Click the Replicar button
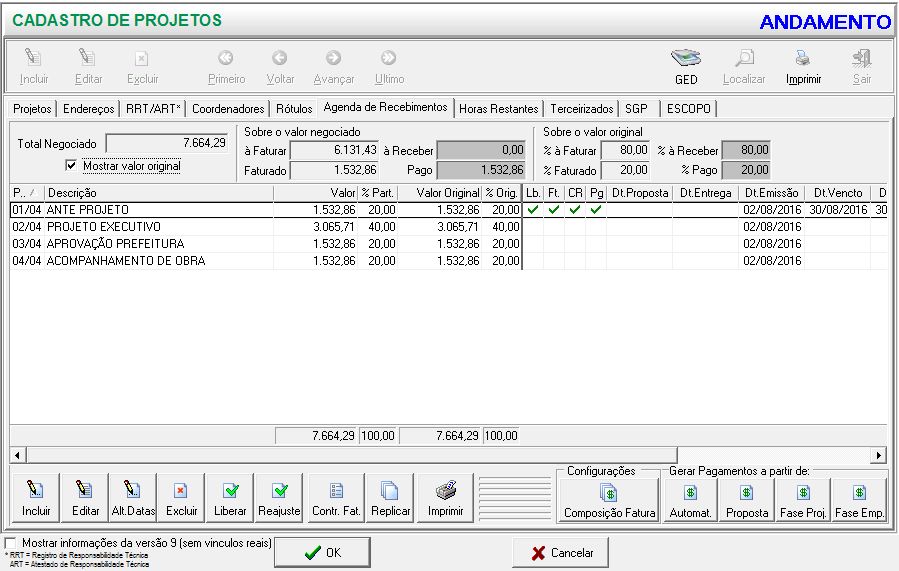The width and height of the screenshot is (899, 571). [390, 498]
